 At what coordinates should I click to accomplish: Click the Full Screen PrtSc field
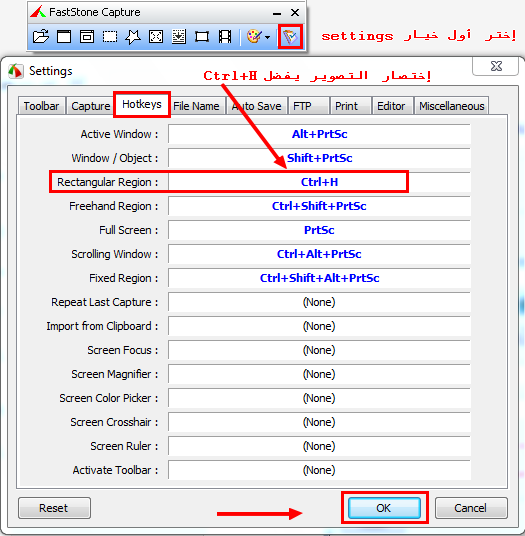point(319,230)
